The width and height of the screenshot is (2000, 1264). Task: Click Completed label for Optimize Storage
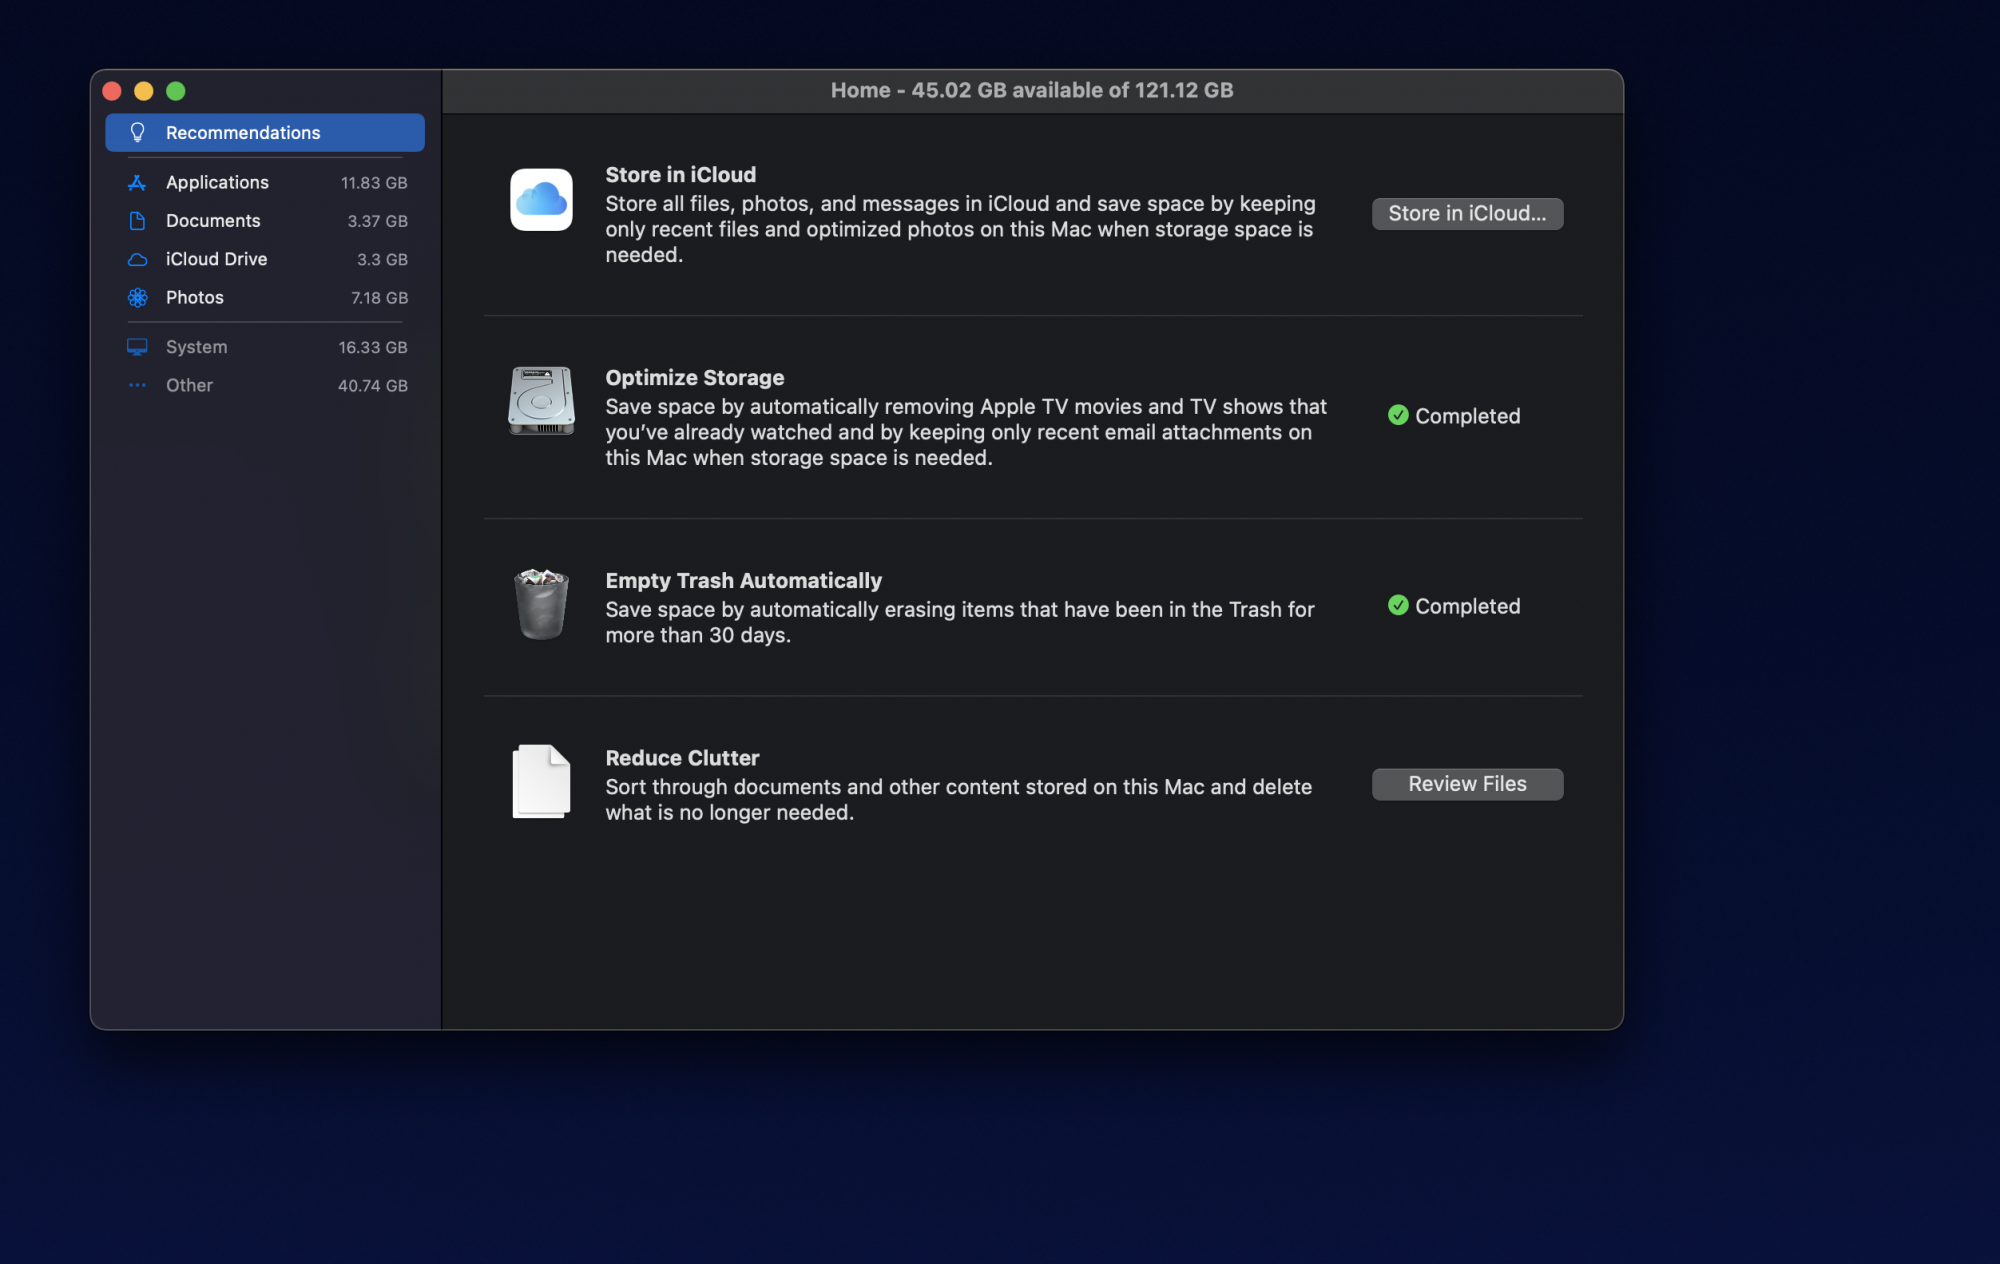coord(1467,416)
